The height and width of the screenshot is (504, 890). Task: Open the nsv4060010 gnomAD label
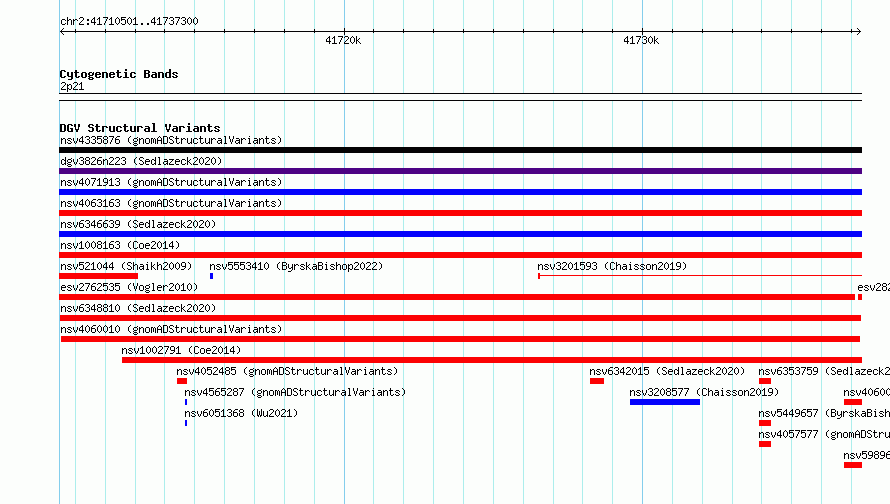(171, 329)
